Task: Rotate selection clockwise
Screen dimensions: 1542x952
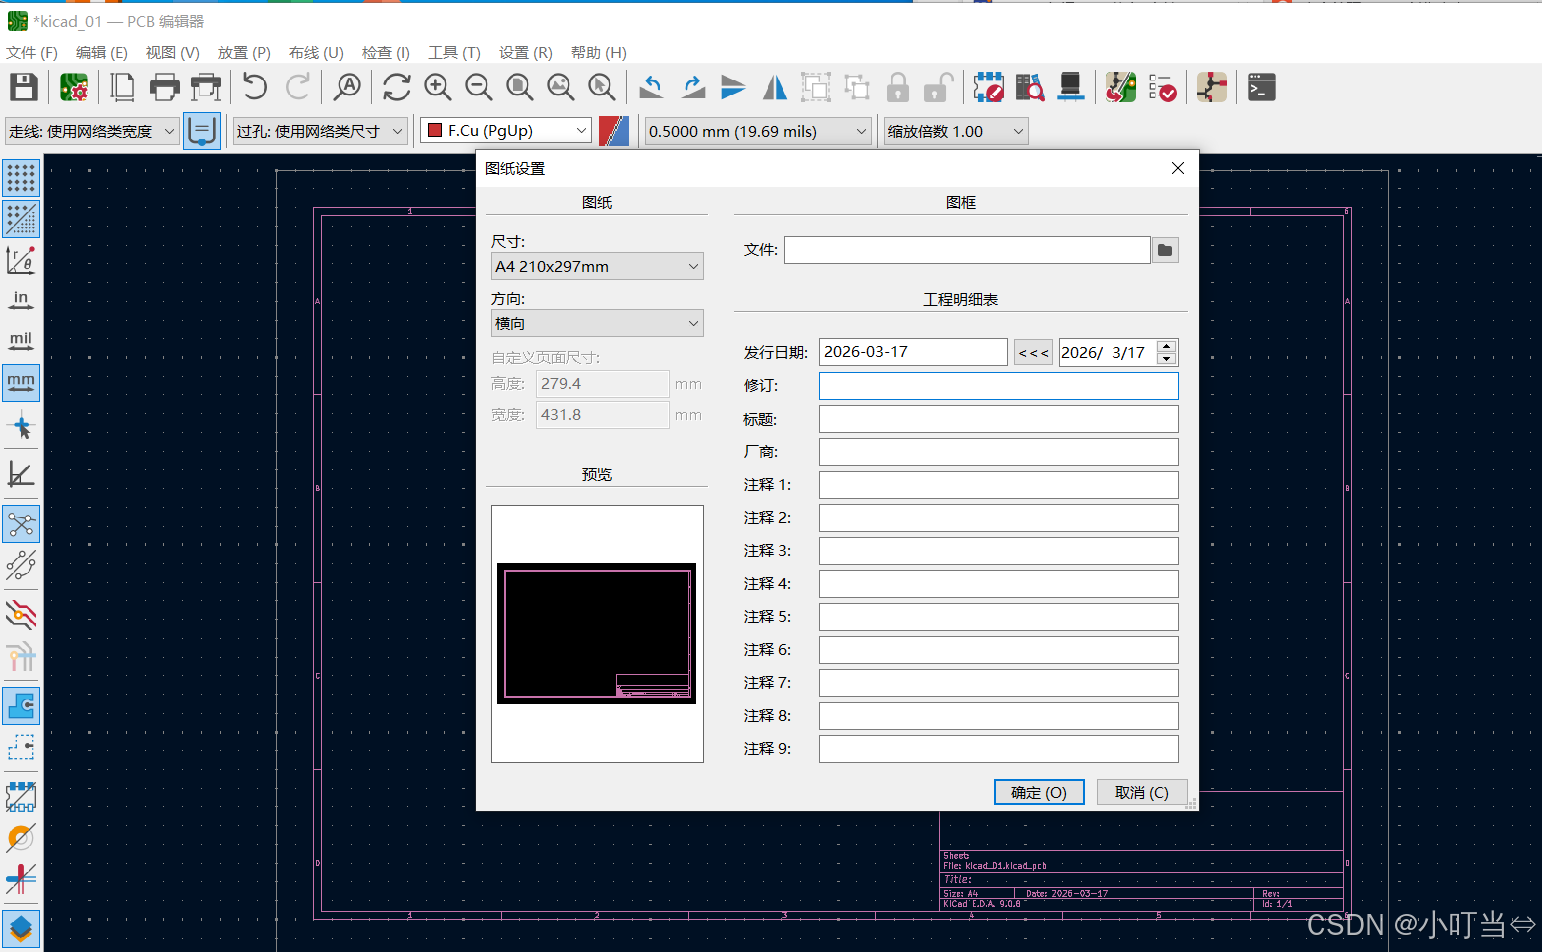Action: pyautogui.click(x=692, y=88)
